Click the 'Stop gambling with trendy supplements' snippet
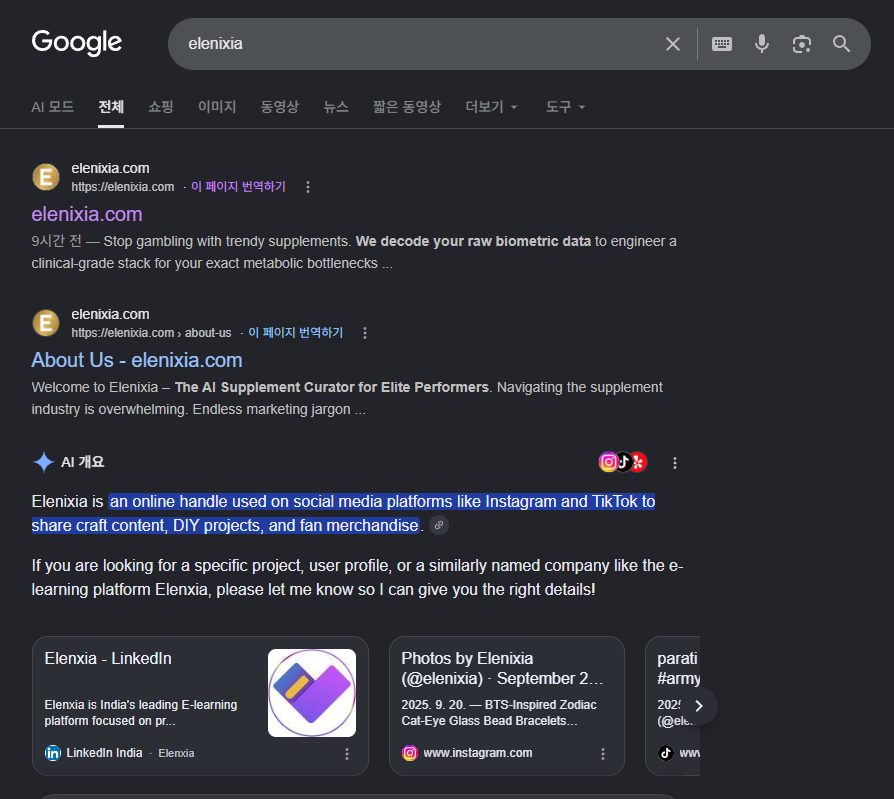This screenshot has width=894, height=799. (x=354, y=252)
